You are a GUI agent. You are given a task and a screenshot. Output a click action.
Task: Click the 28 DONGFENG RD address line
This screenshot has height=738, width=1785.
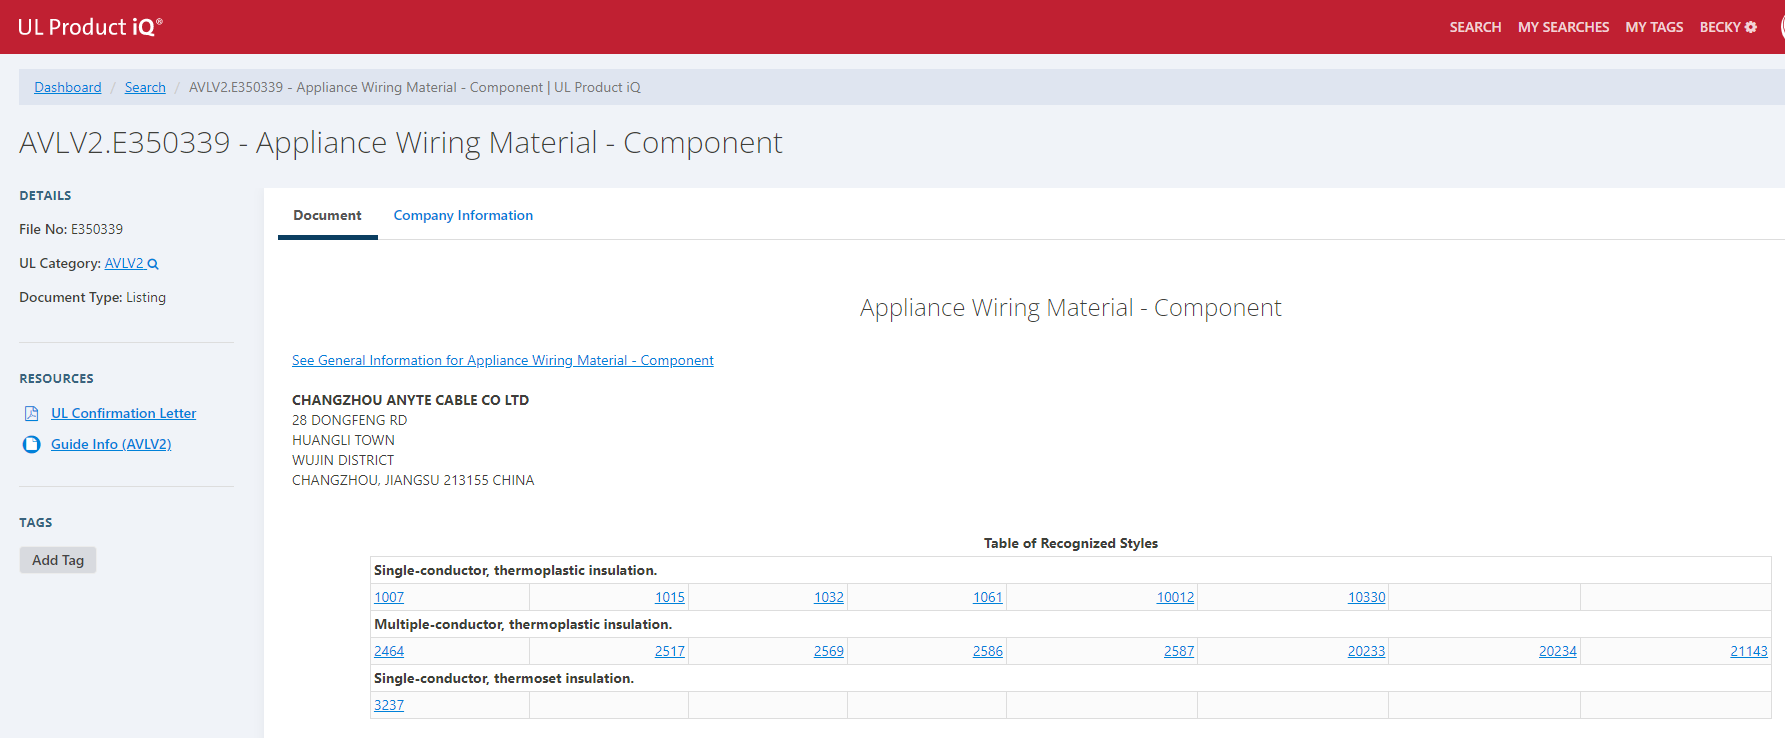coord(350,420)
